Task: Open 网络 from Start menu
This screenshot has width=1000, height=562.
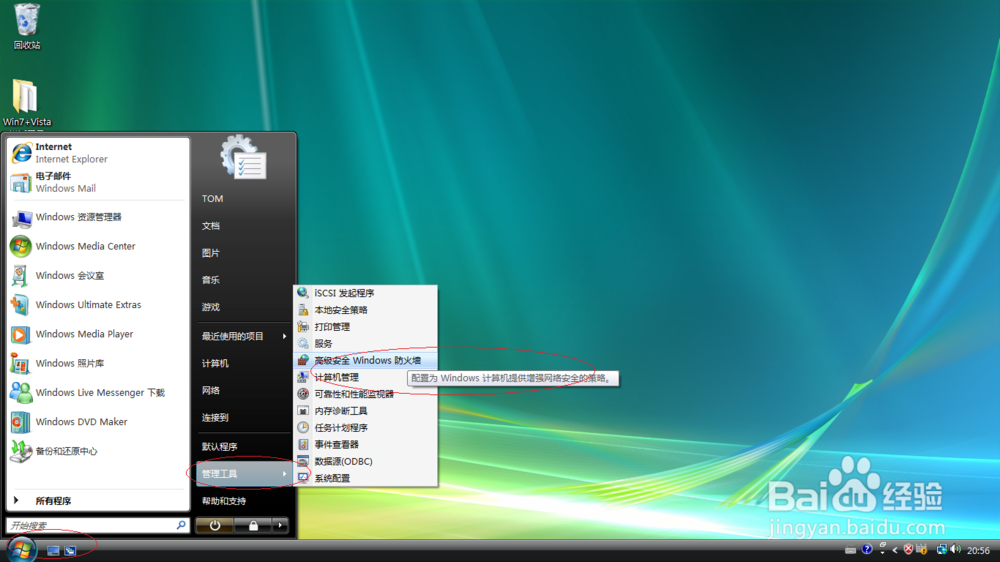Action: click(x=244, y=390)
